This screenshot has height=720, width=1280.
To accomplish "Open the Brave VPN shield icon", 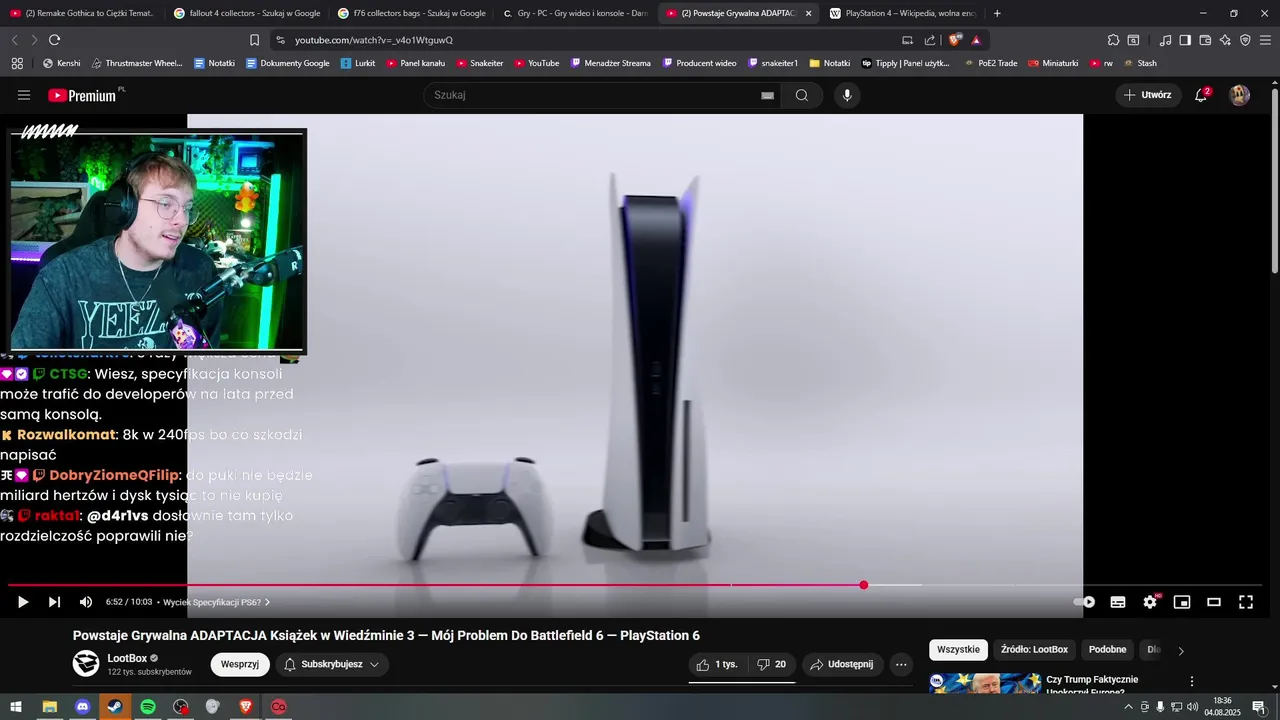I will point(1245,40).
